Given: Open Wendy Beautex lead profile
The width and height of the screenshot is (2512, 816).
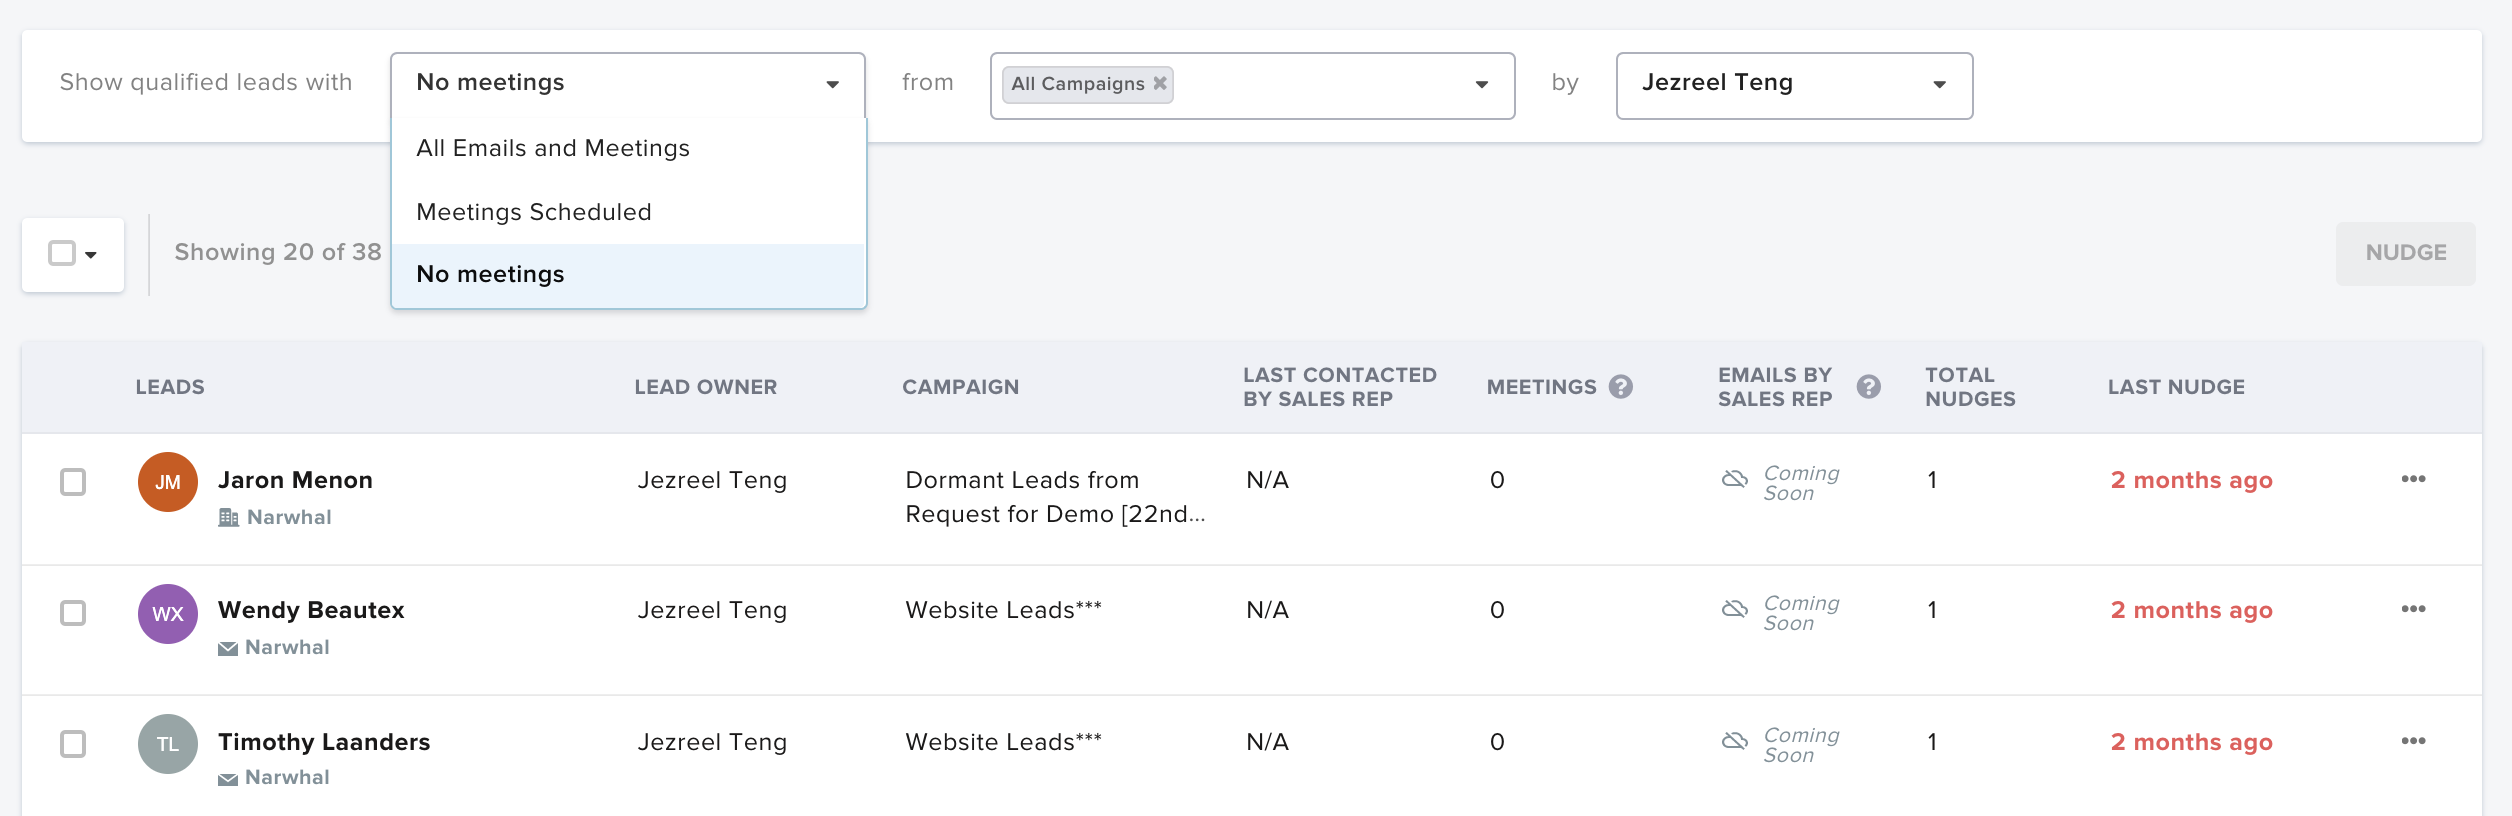Looking at the screenshot, I should (311, 610).
